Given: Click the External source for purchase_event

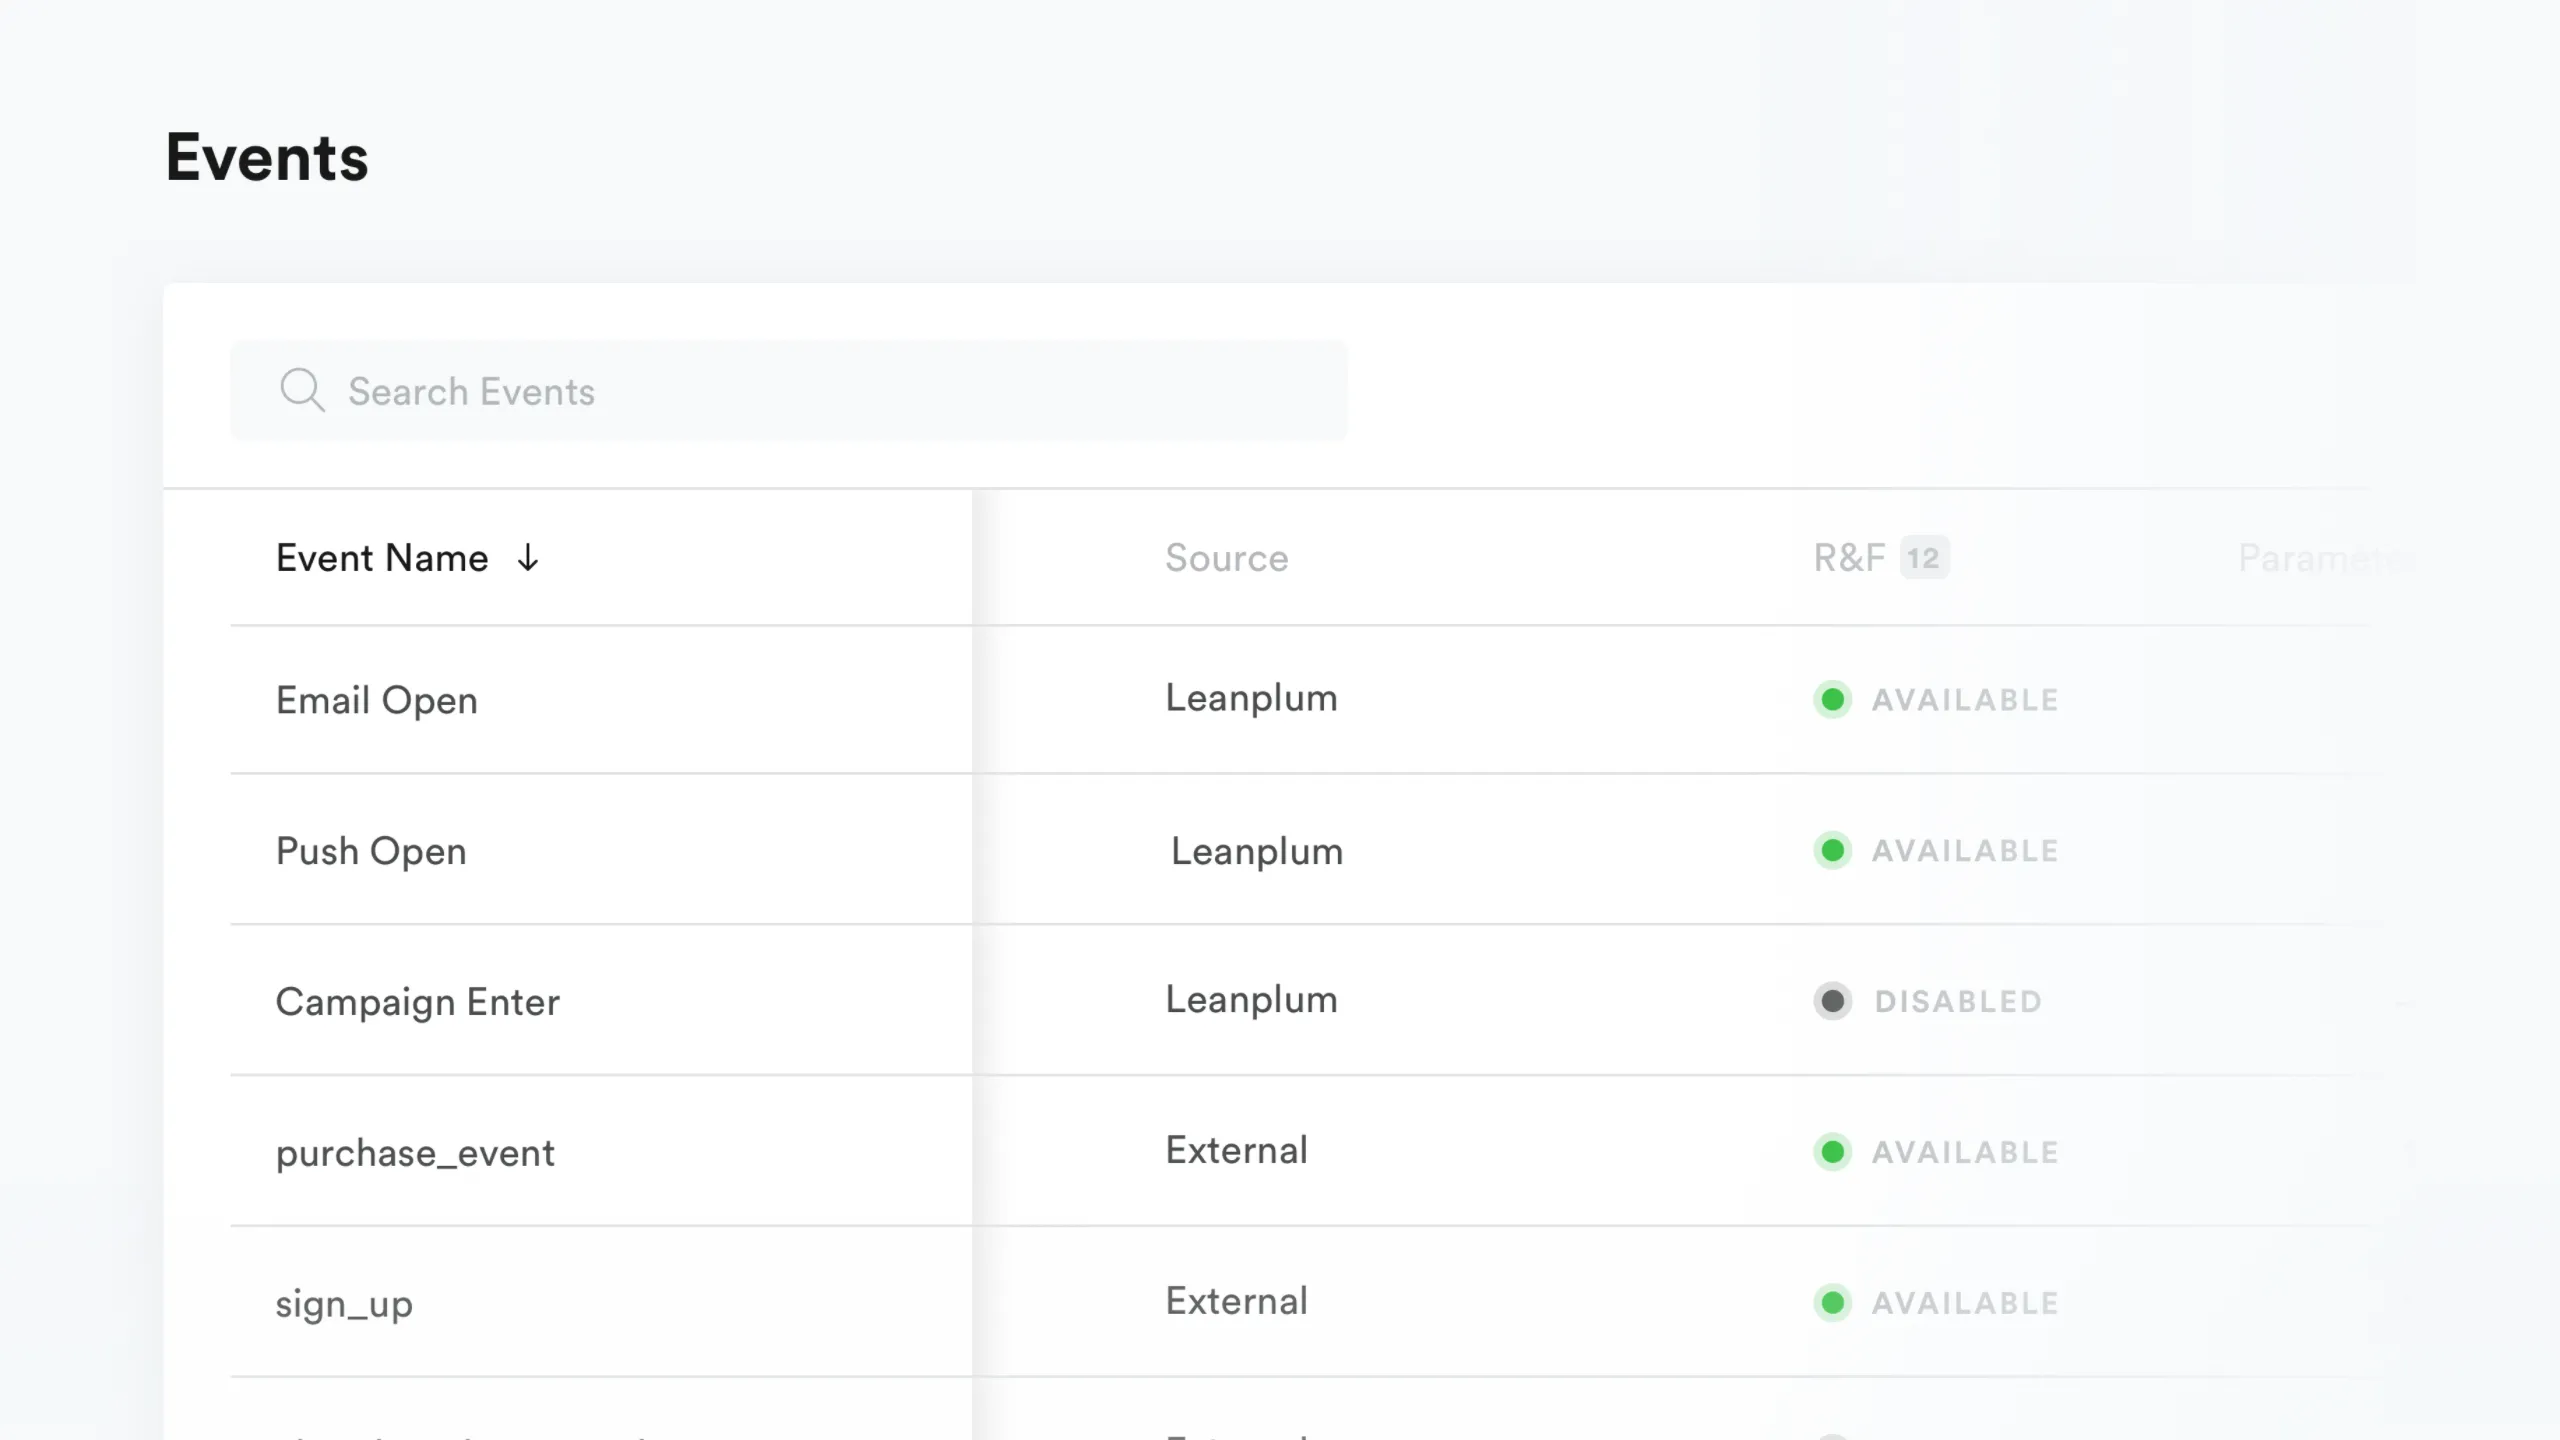Looking at the screenshot, I should click(1236, 1150).
